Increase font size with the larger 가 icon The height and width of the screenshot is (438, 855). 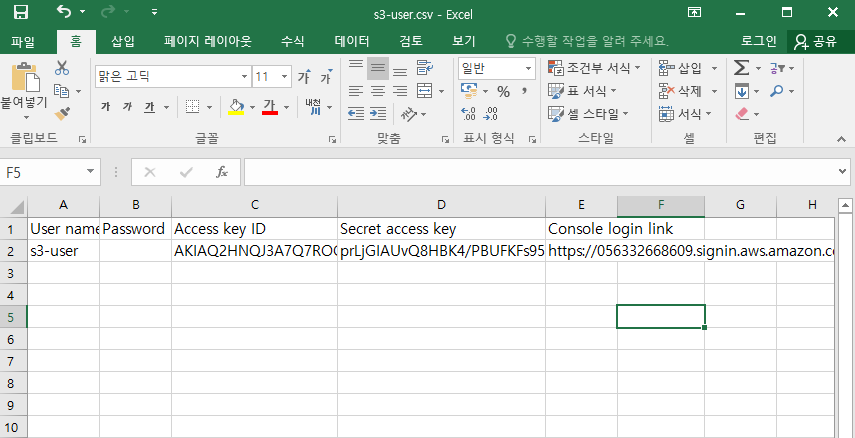305,77
